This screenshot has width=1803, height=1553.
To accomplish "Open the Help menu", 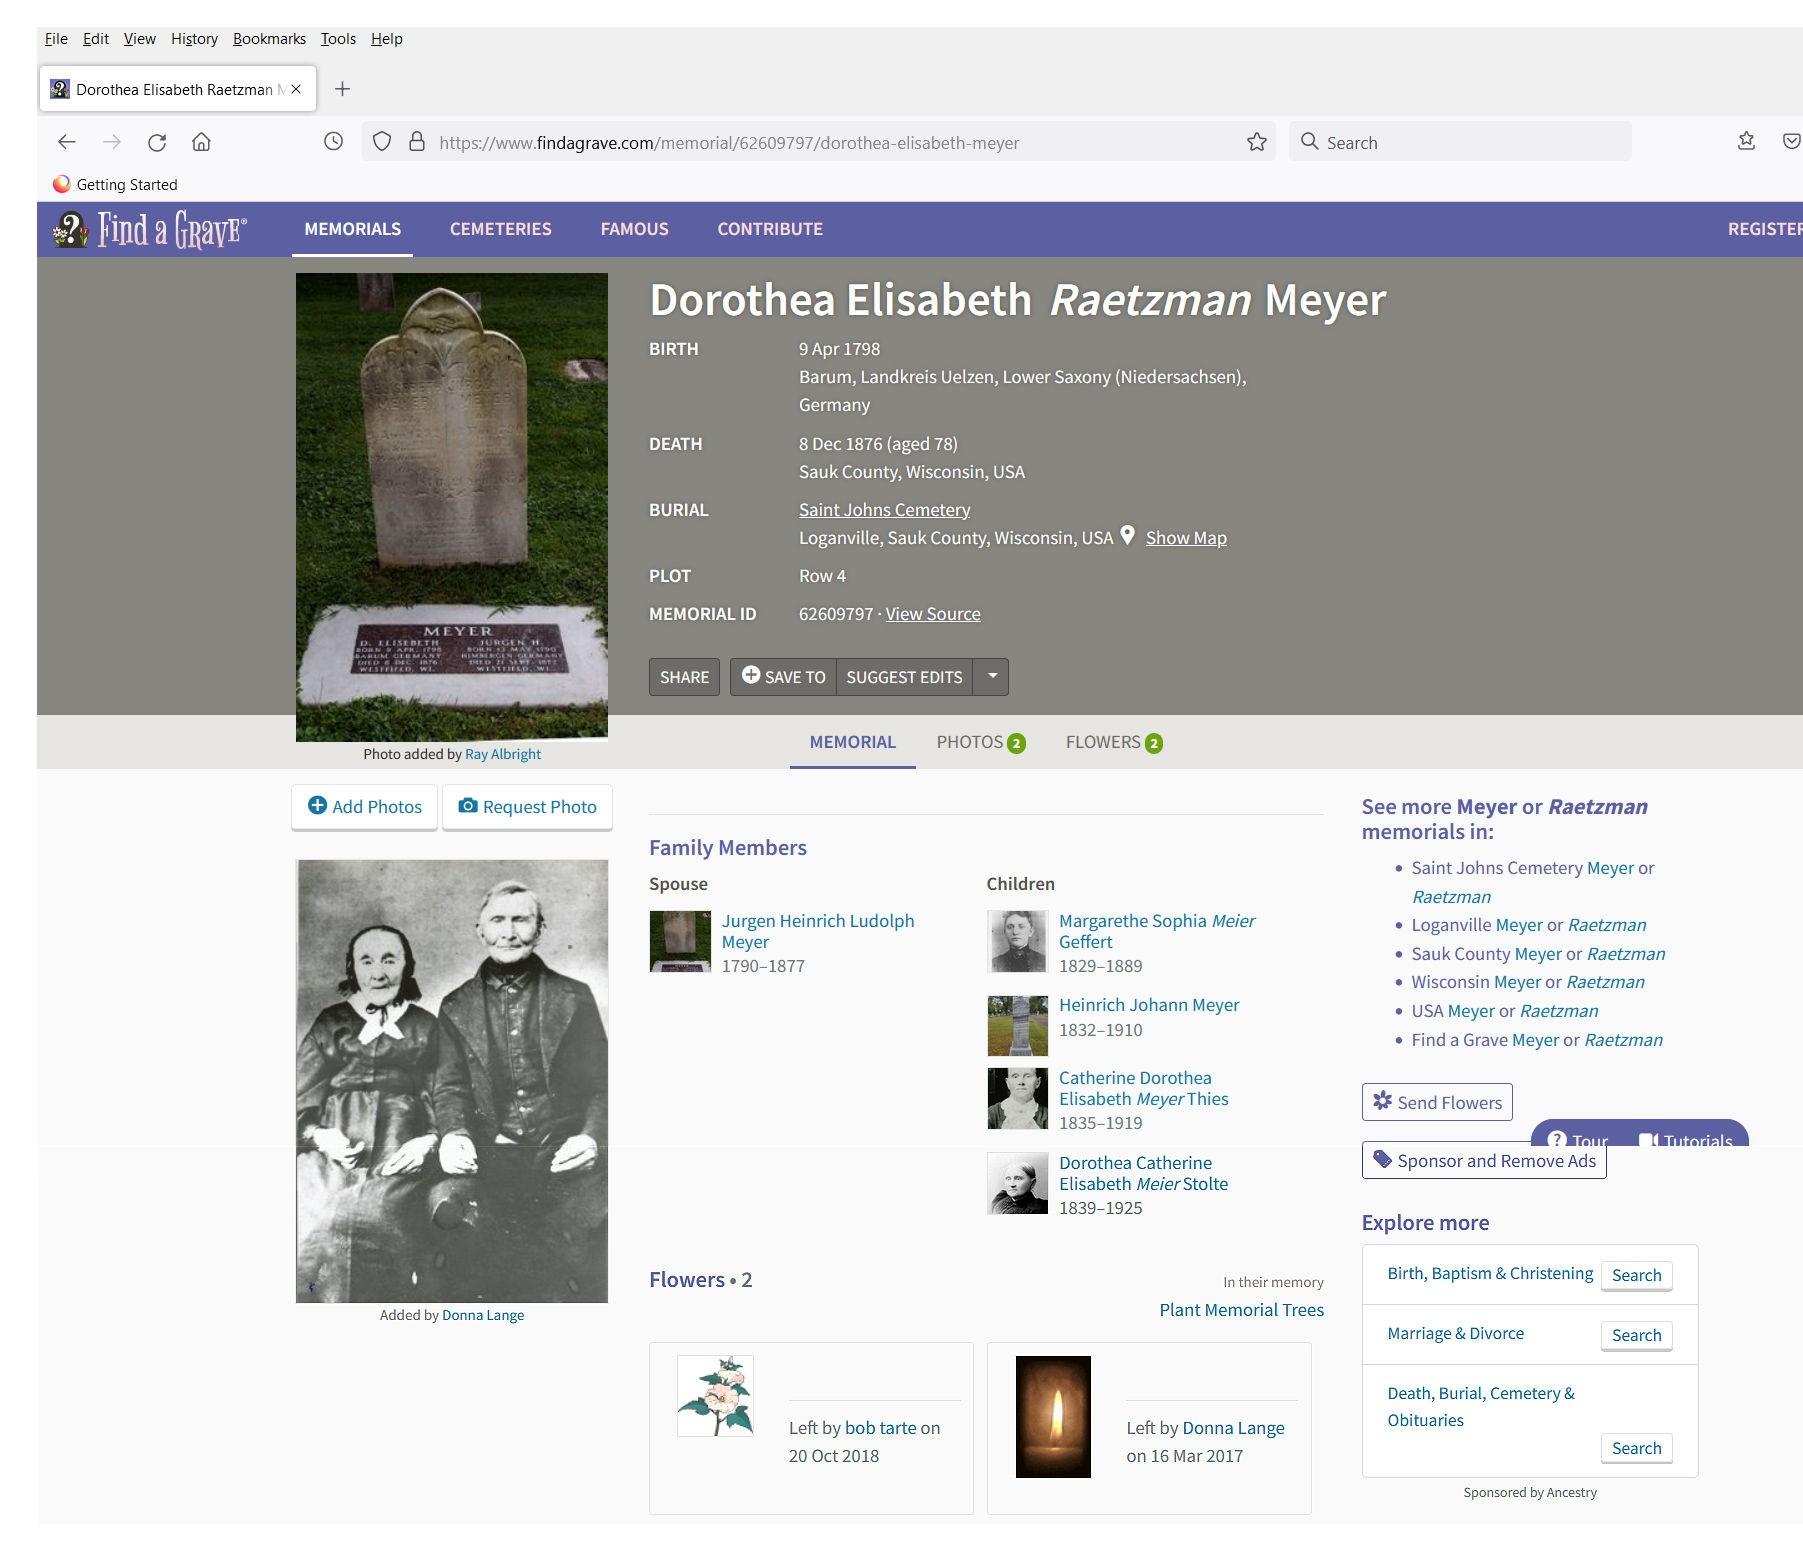I will click(x=387, y=39).
